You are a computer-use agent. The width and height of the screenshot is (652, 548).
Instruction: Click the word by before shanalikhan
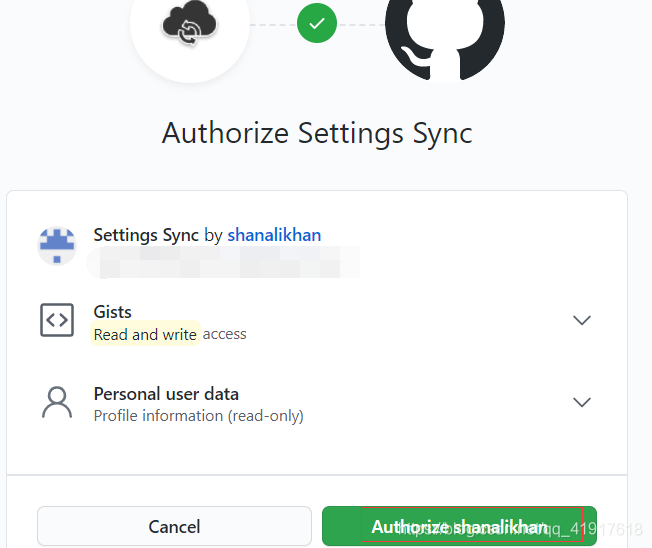coord(213,236)
